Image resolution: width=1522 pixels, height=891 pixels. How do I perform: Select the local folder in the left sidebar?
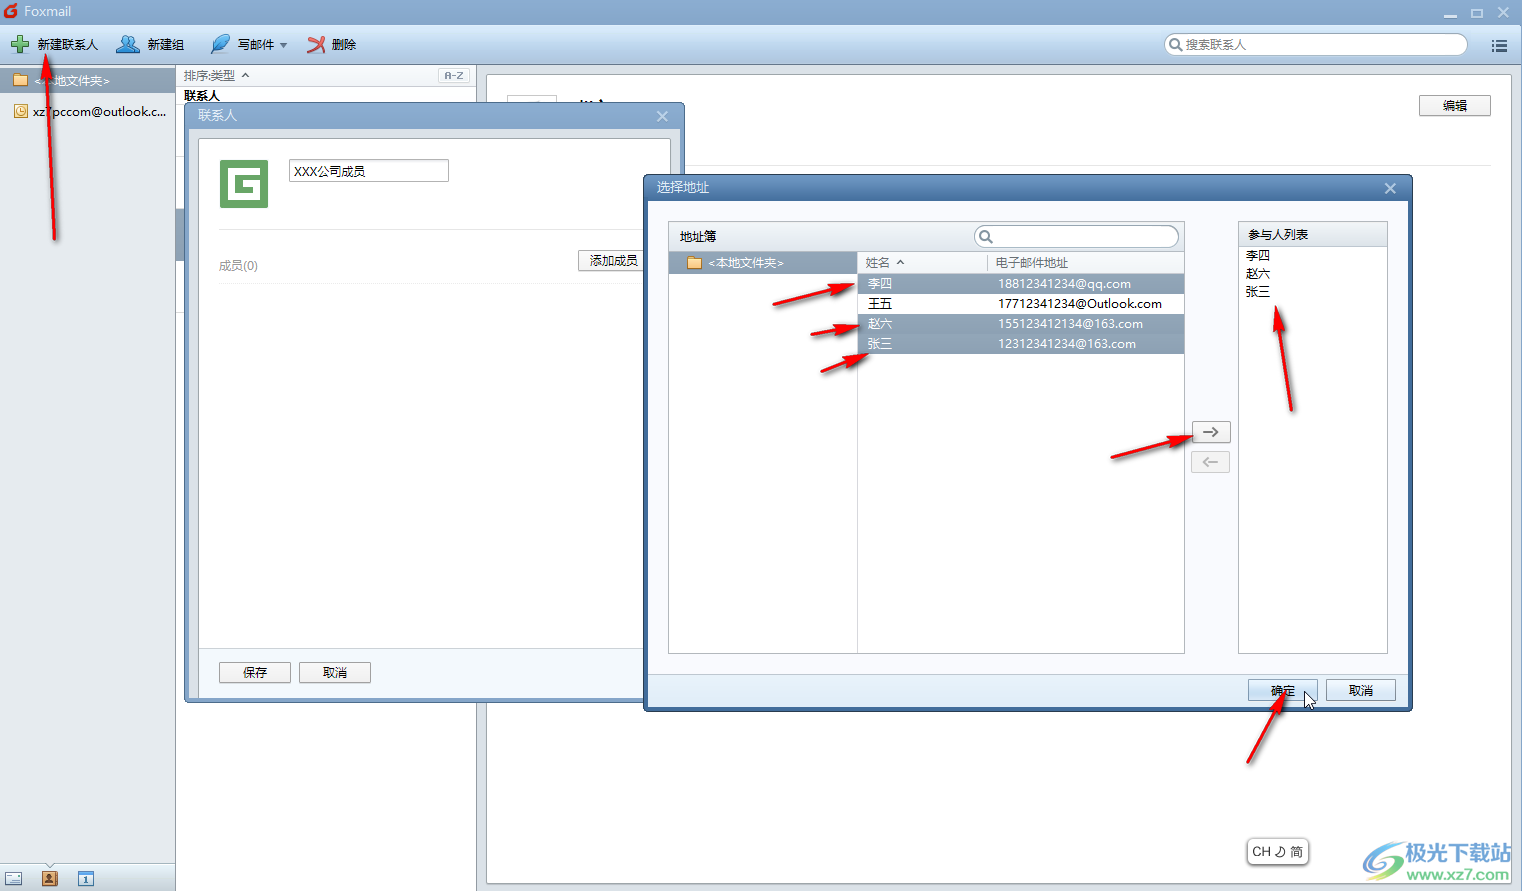(x=88, y=80)
